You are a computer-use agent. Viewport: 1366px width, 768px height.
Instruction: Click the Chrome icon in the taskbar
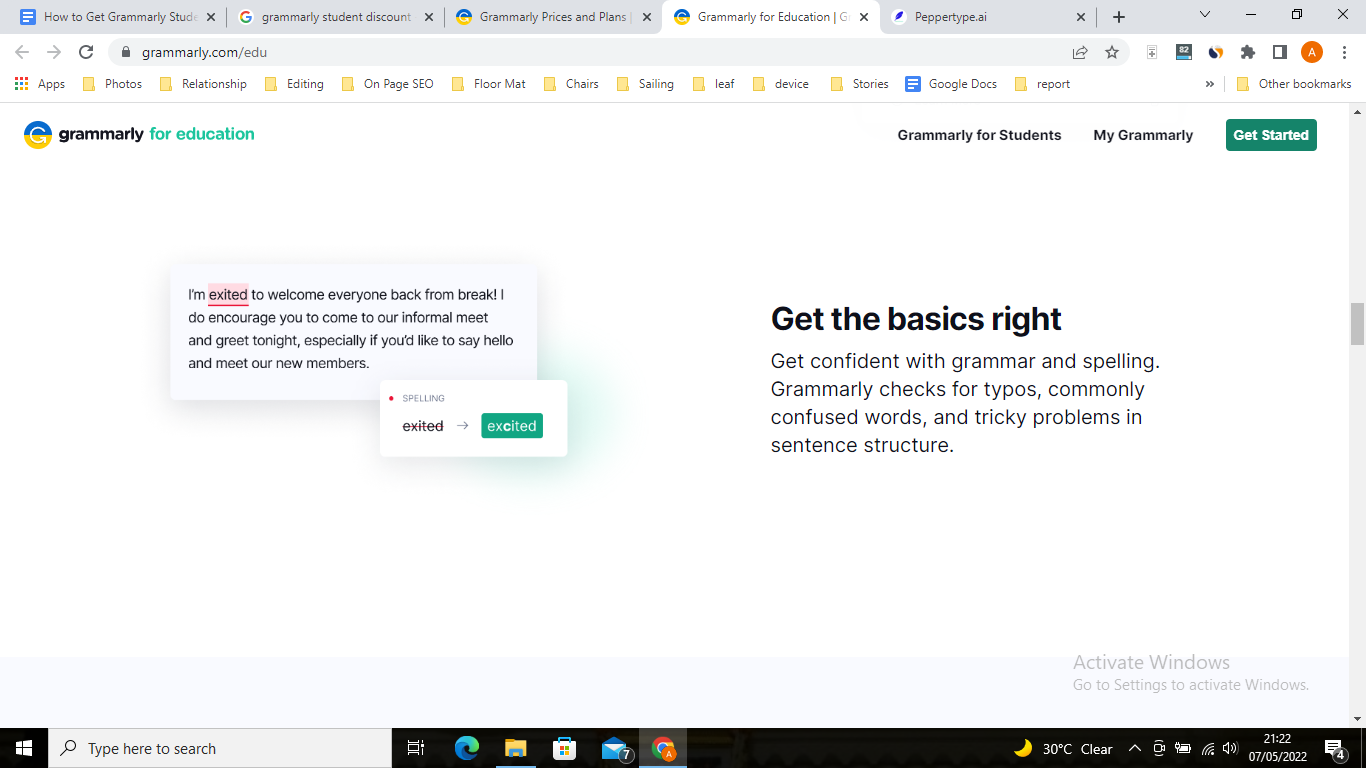[x=663, y=748]
